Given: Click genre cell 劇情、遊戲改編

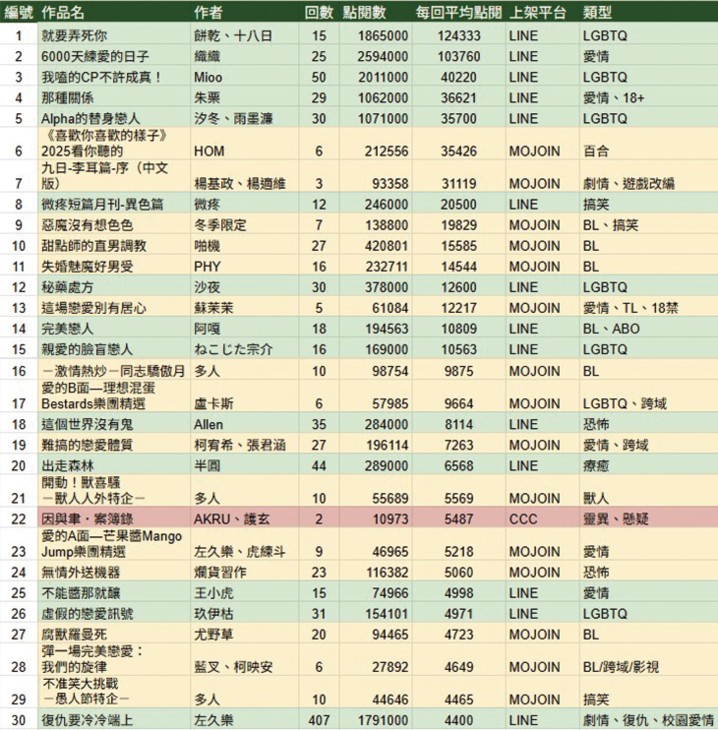Looking at the screenshot, I should coord(629,184).
